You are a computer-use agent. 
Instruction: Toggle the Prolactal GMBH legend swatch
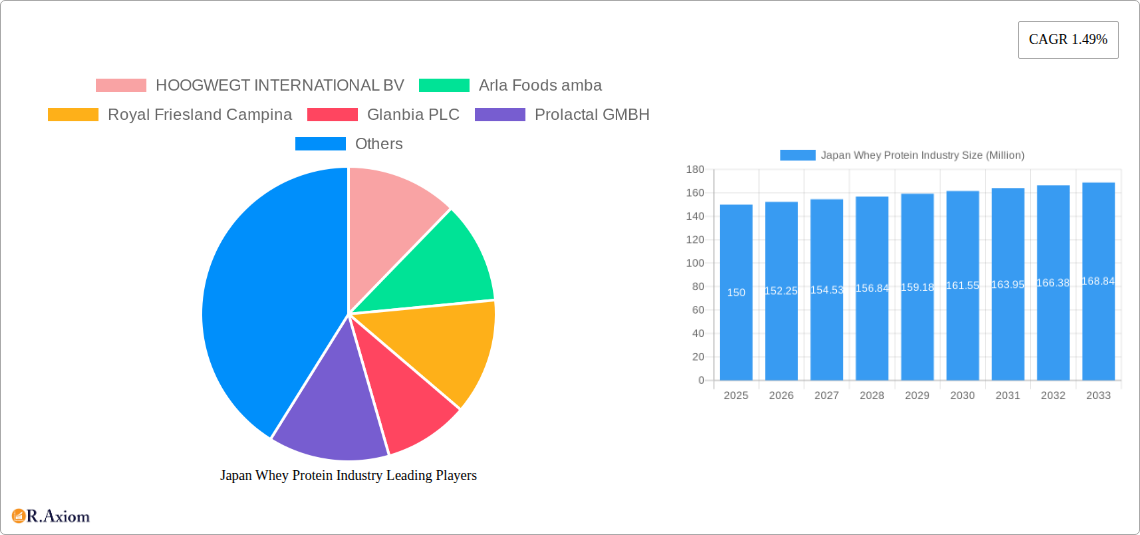tap(499, 115)
